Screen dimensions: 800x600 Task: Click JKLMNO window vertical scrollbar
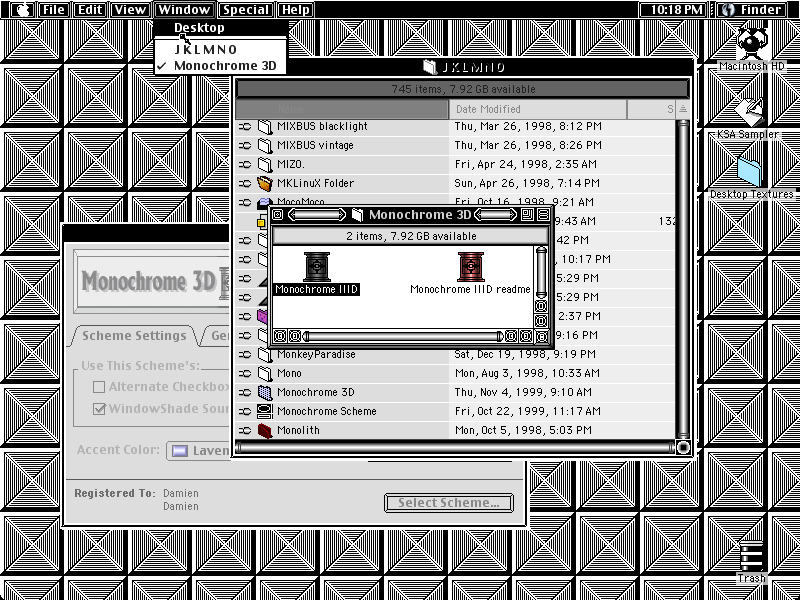pyautogui.click(x=683, y=280)
